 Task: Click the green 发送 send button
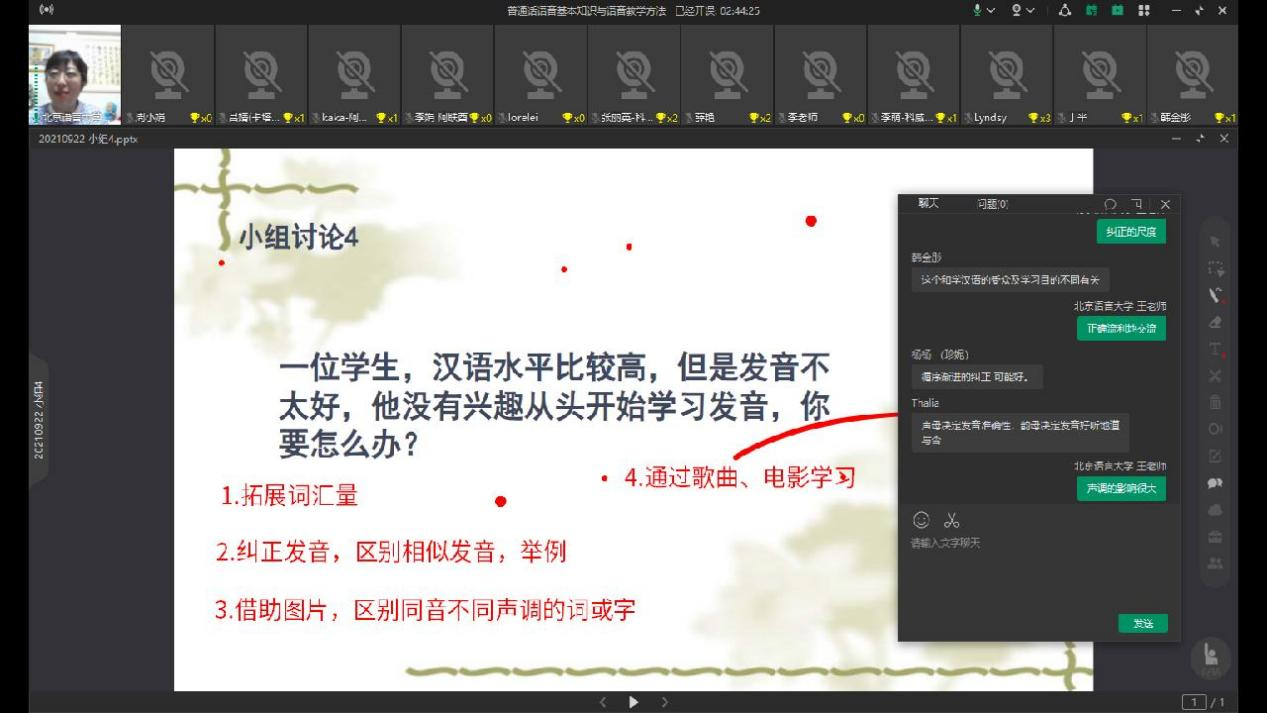pos(1142,623)
